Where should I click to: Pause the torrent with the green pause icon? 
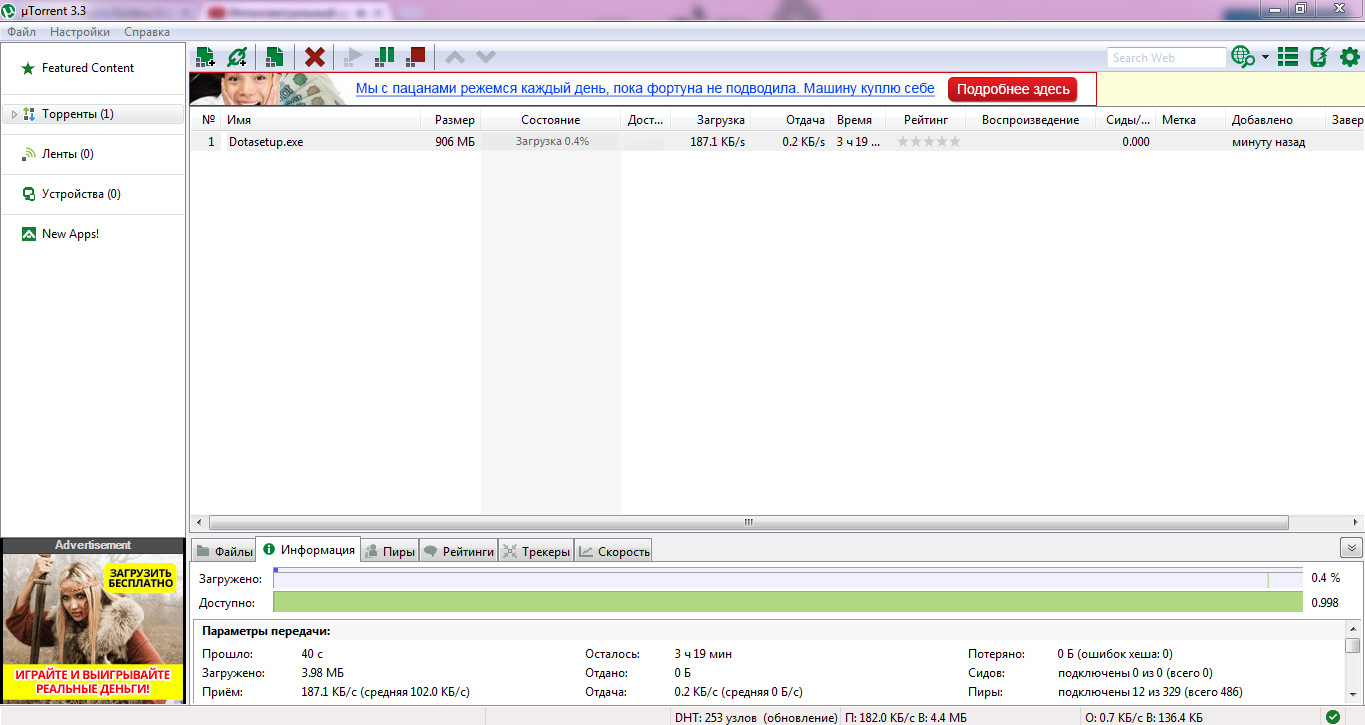[x=385, y=57]
